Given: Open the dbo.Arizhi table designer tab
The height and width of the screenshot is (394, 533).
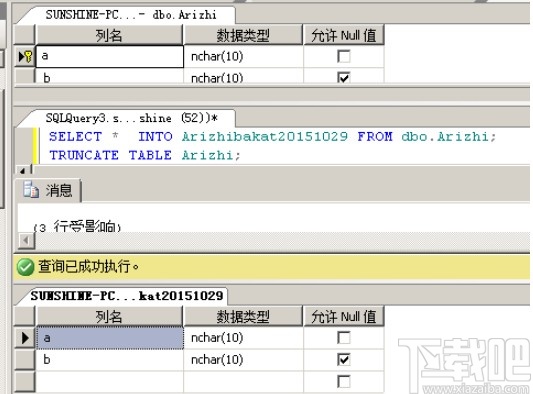Looking at the screenshot, I should [x=131, y=15].
